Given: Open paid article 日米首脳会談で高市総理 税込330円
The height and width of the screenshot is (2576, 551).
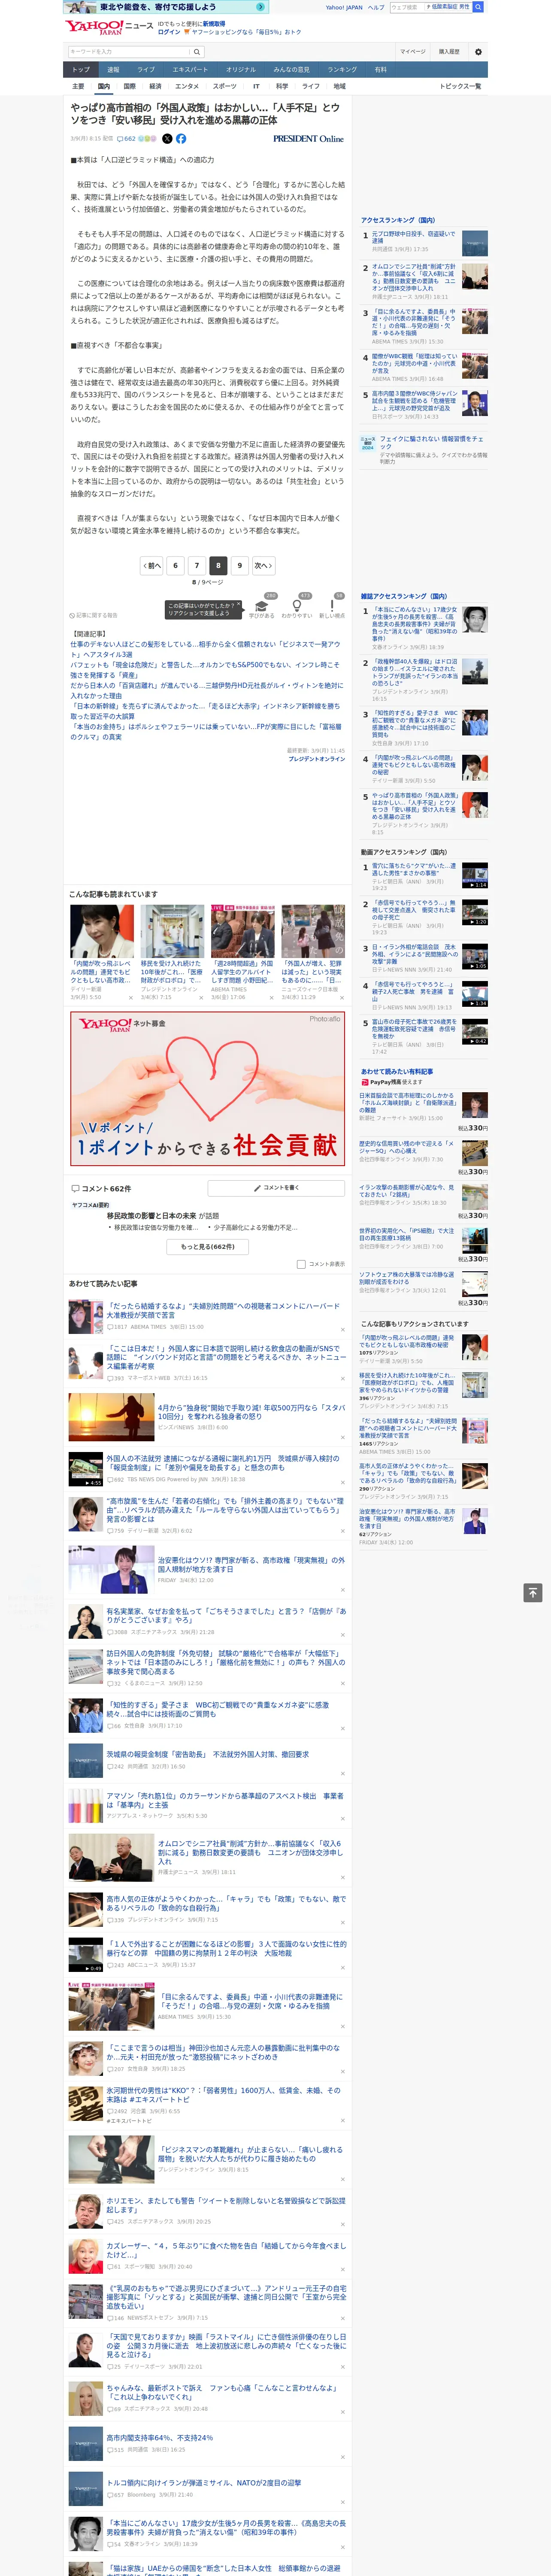Looking at the screenshot, I should click(407, 1102).
